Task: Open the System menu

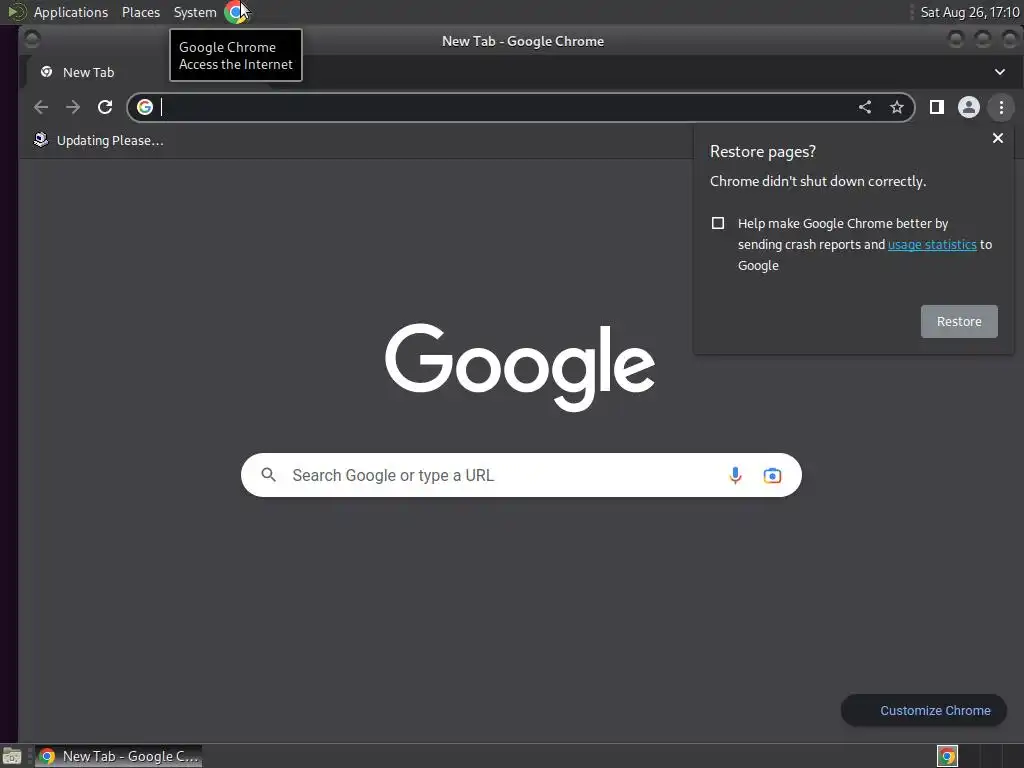Action: pos(195,12)
